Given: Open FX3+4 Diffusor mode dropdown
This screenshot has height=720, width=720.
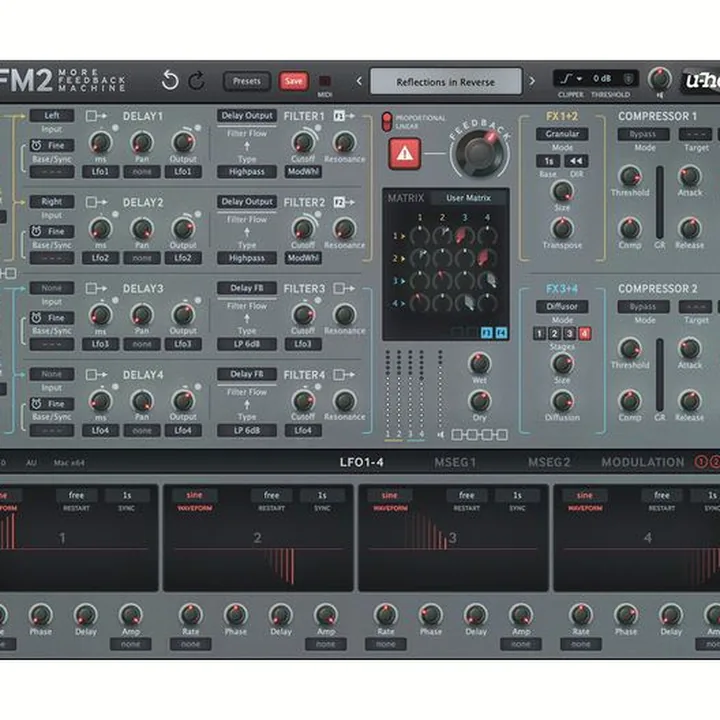Looking at the screenshot, I should tap(562, 306).
